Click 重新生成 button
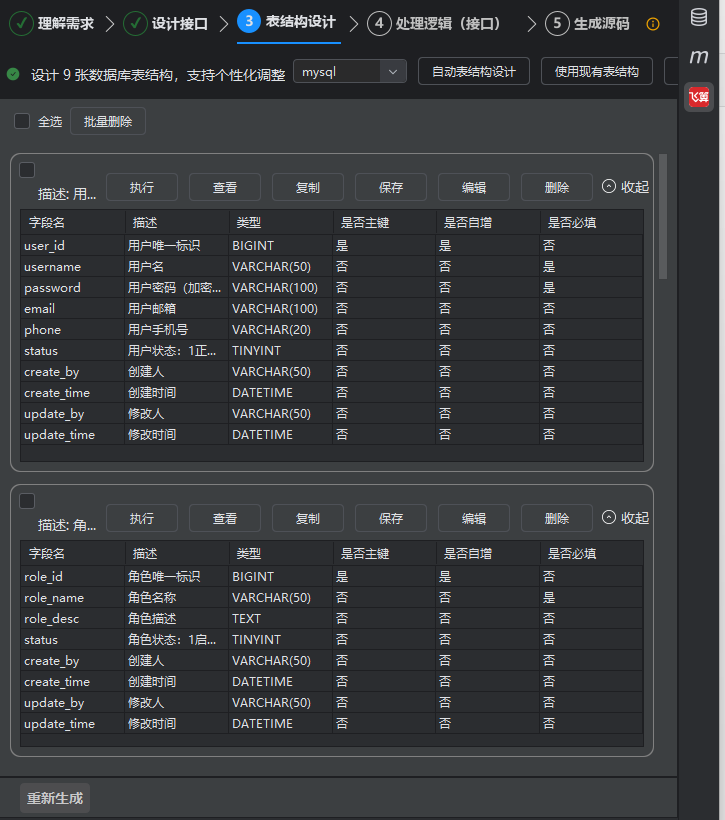The height and width of the screenshot is (820, 725). 55,798
